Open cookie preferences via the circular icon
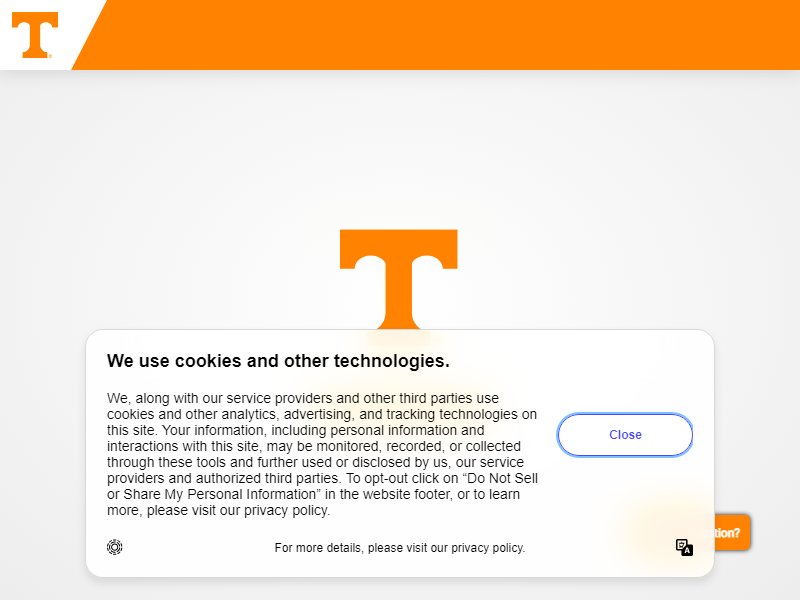The image size is (800, 600). coord(114,547)
